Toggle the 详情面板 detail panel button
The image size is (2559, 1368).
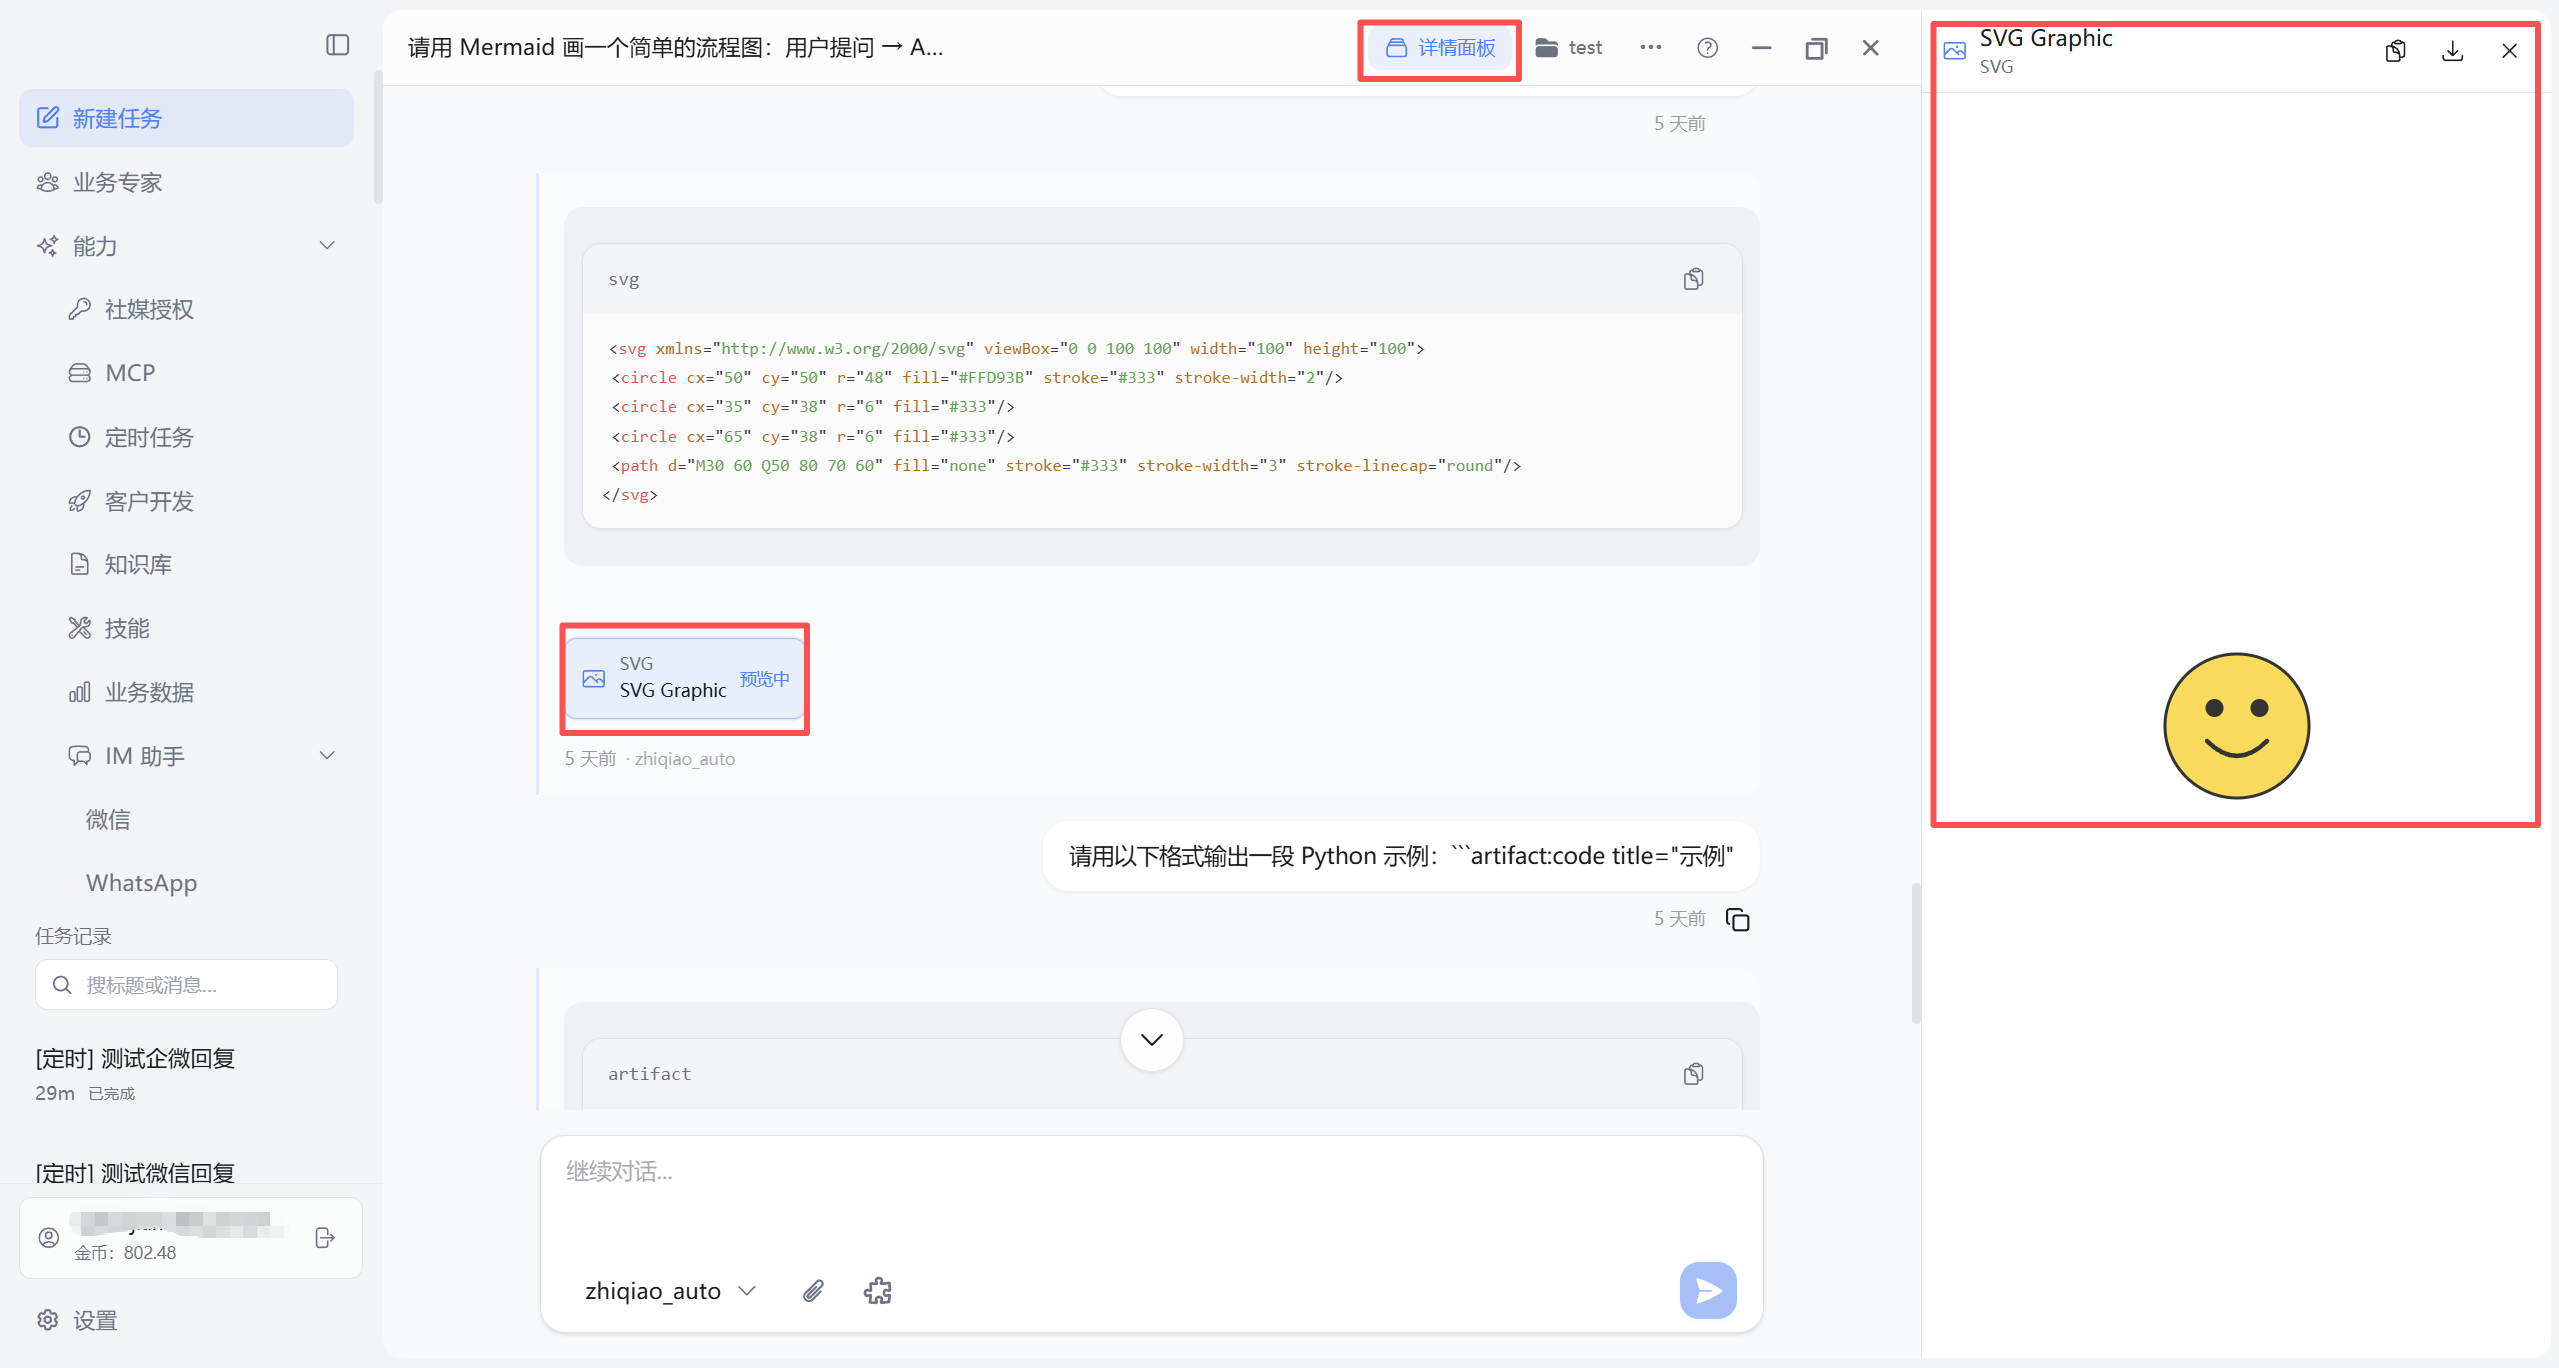click(1440, 48)
